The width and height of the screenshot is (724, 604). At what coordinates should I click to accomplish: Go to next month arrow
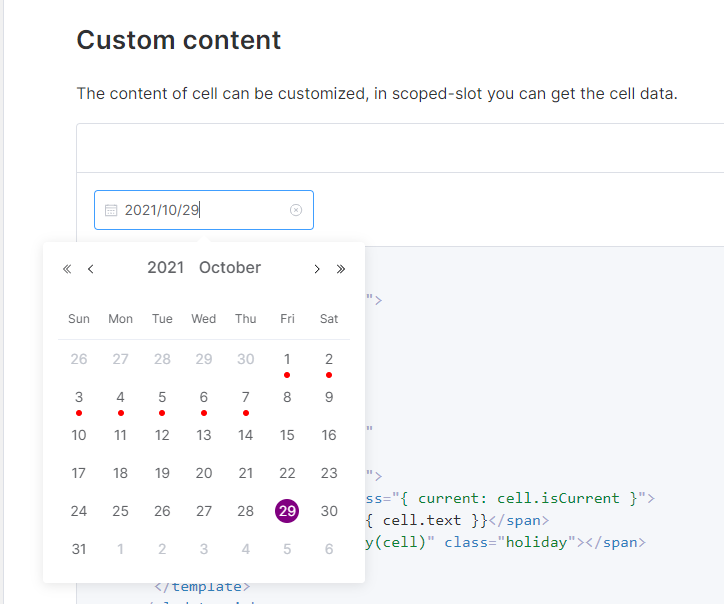coord(317,268)
